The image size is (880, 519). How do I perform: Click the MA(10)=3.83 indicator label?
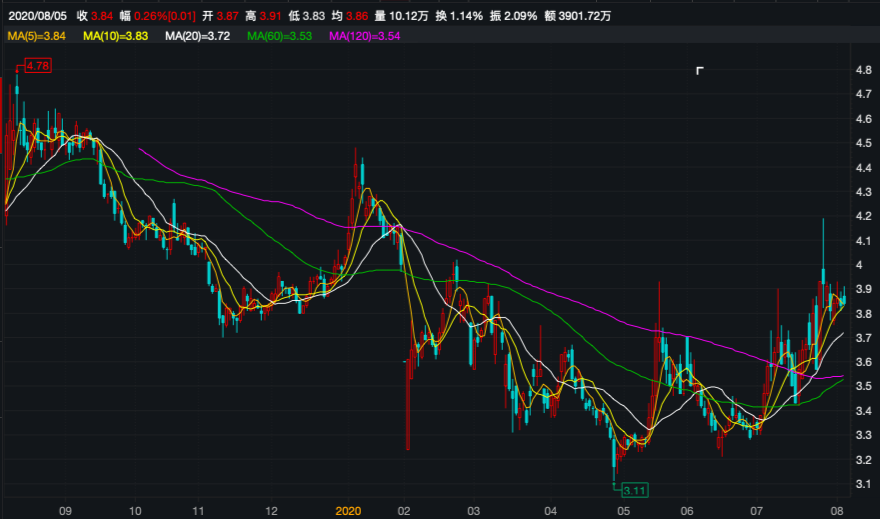coord(116,36)
